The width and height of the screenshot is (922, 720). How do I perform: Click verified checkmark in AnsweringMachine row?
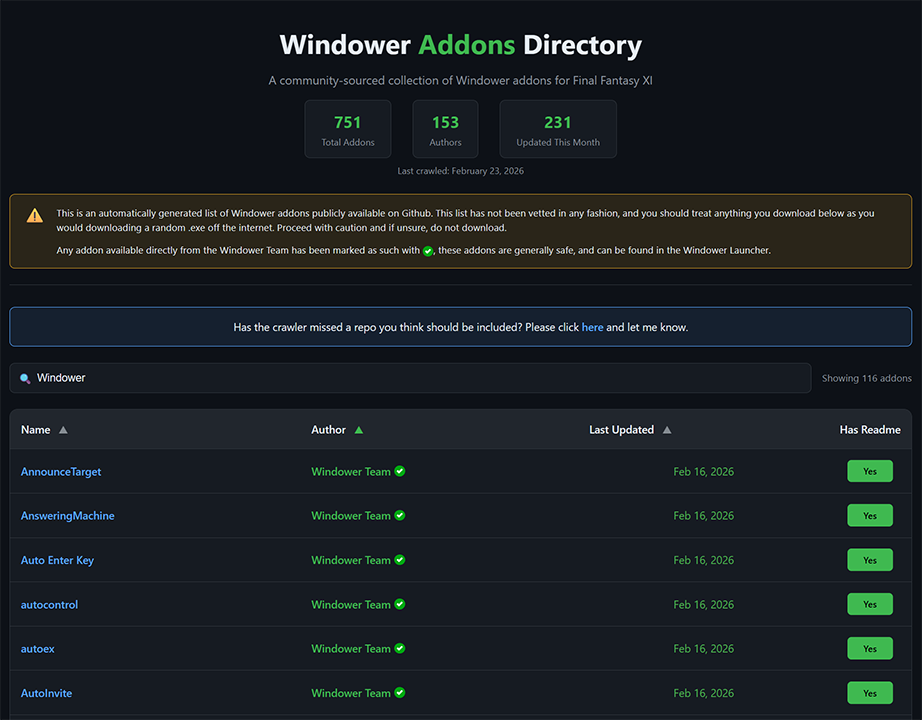click(400, 516)
